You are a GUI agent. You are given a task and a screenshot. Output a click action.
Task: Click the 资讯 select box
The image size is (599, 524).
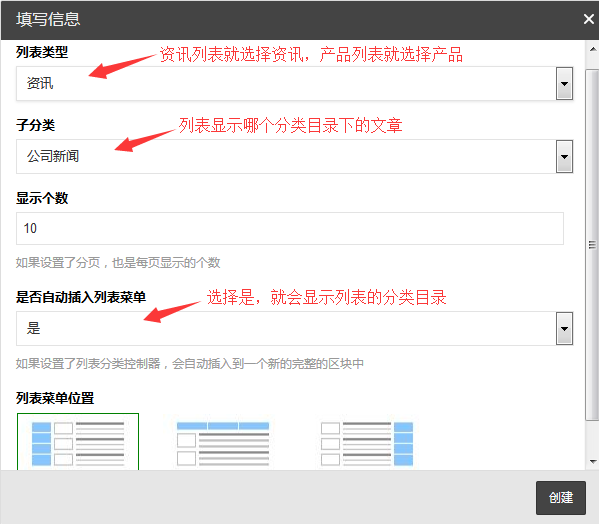pyautogui.click(x=294, y=84)
